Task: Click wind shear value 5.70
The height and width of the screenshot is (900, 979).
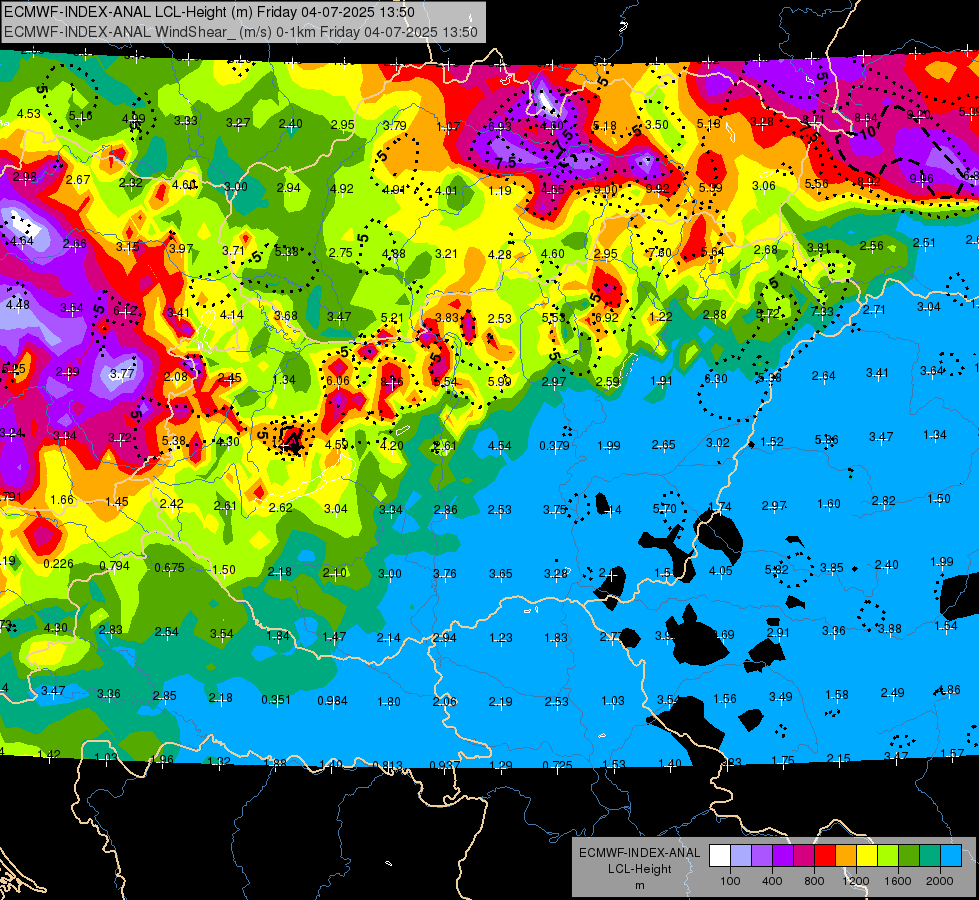Action: tap(664, 509)
